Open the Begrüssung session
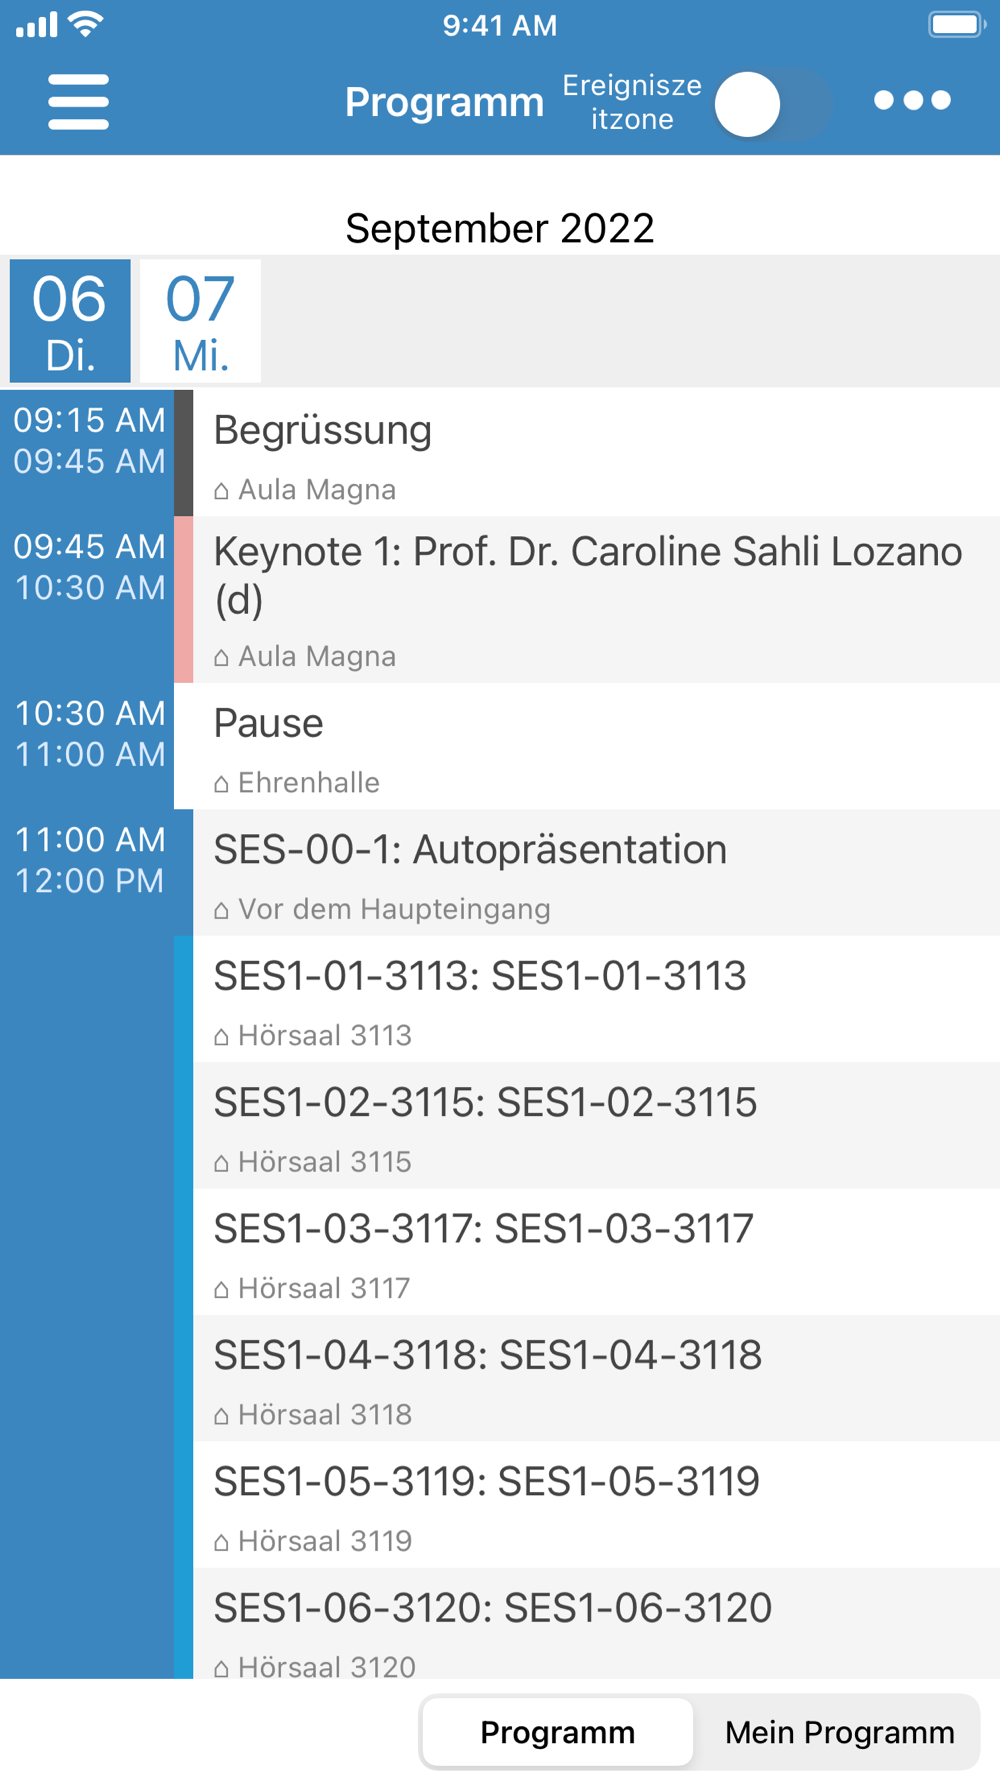This screenshot has width=1000, height=1778. (x=595, y=452)
